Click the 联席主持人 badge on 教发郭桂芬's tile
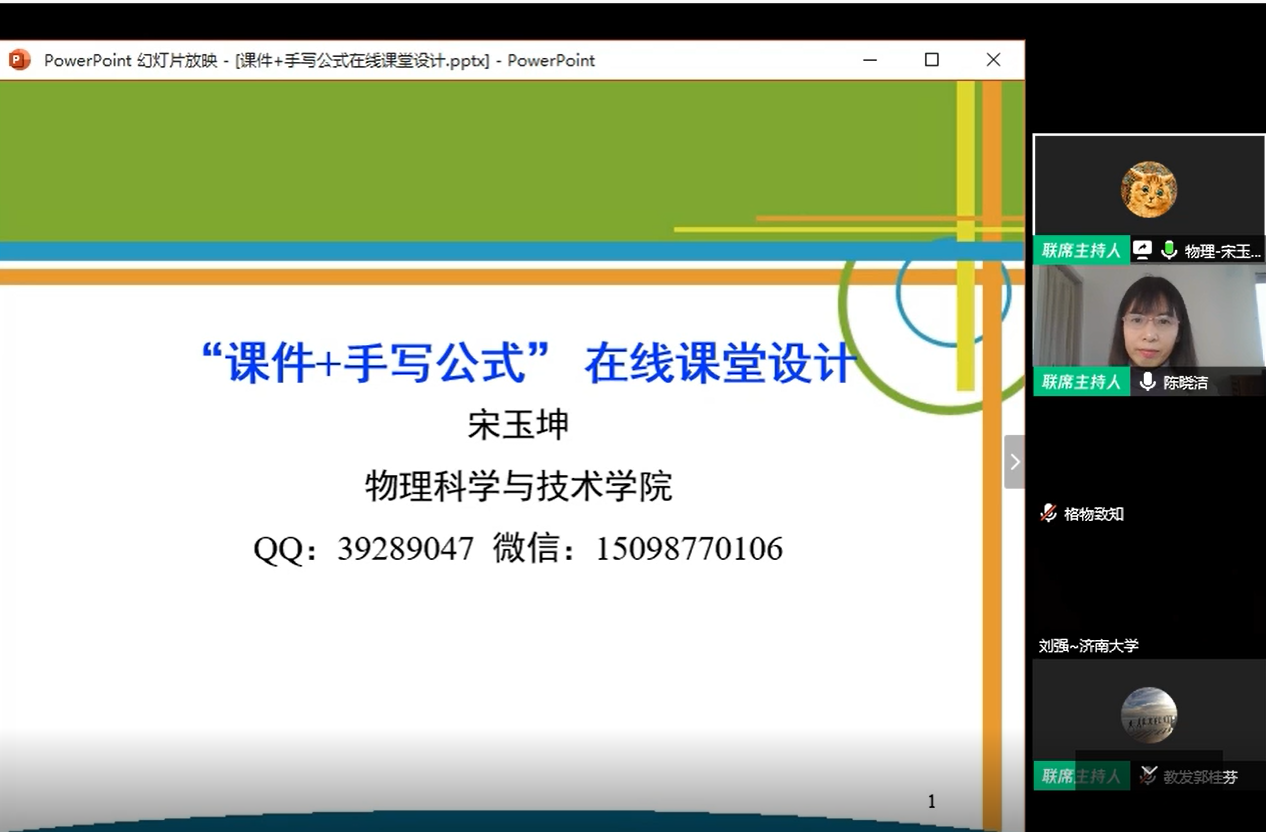This screenshot has width=1266, height=832. click(1081, 775)
